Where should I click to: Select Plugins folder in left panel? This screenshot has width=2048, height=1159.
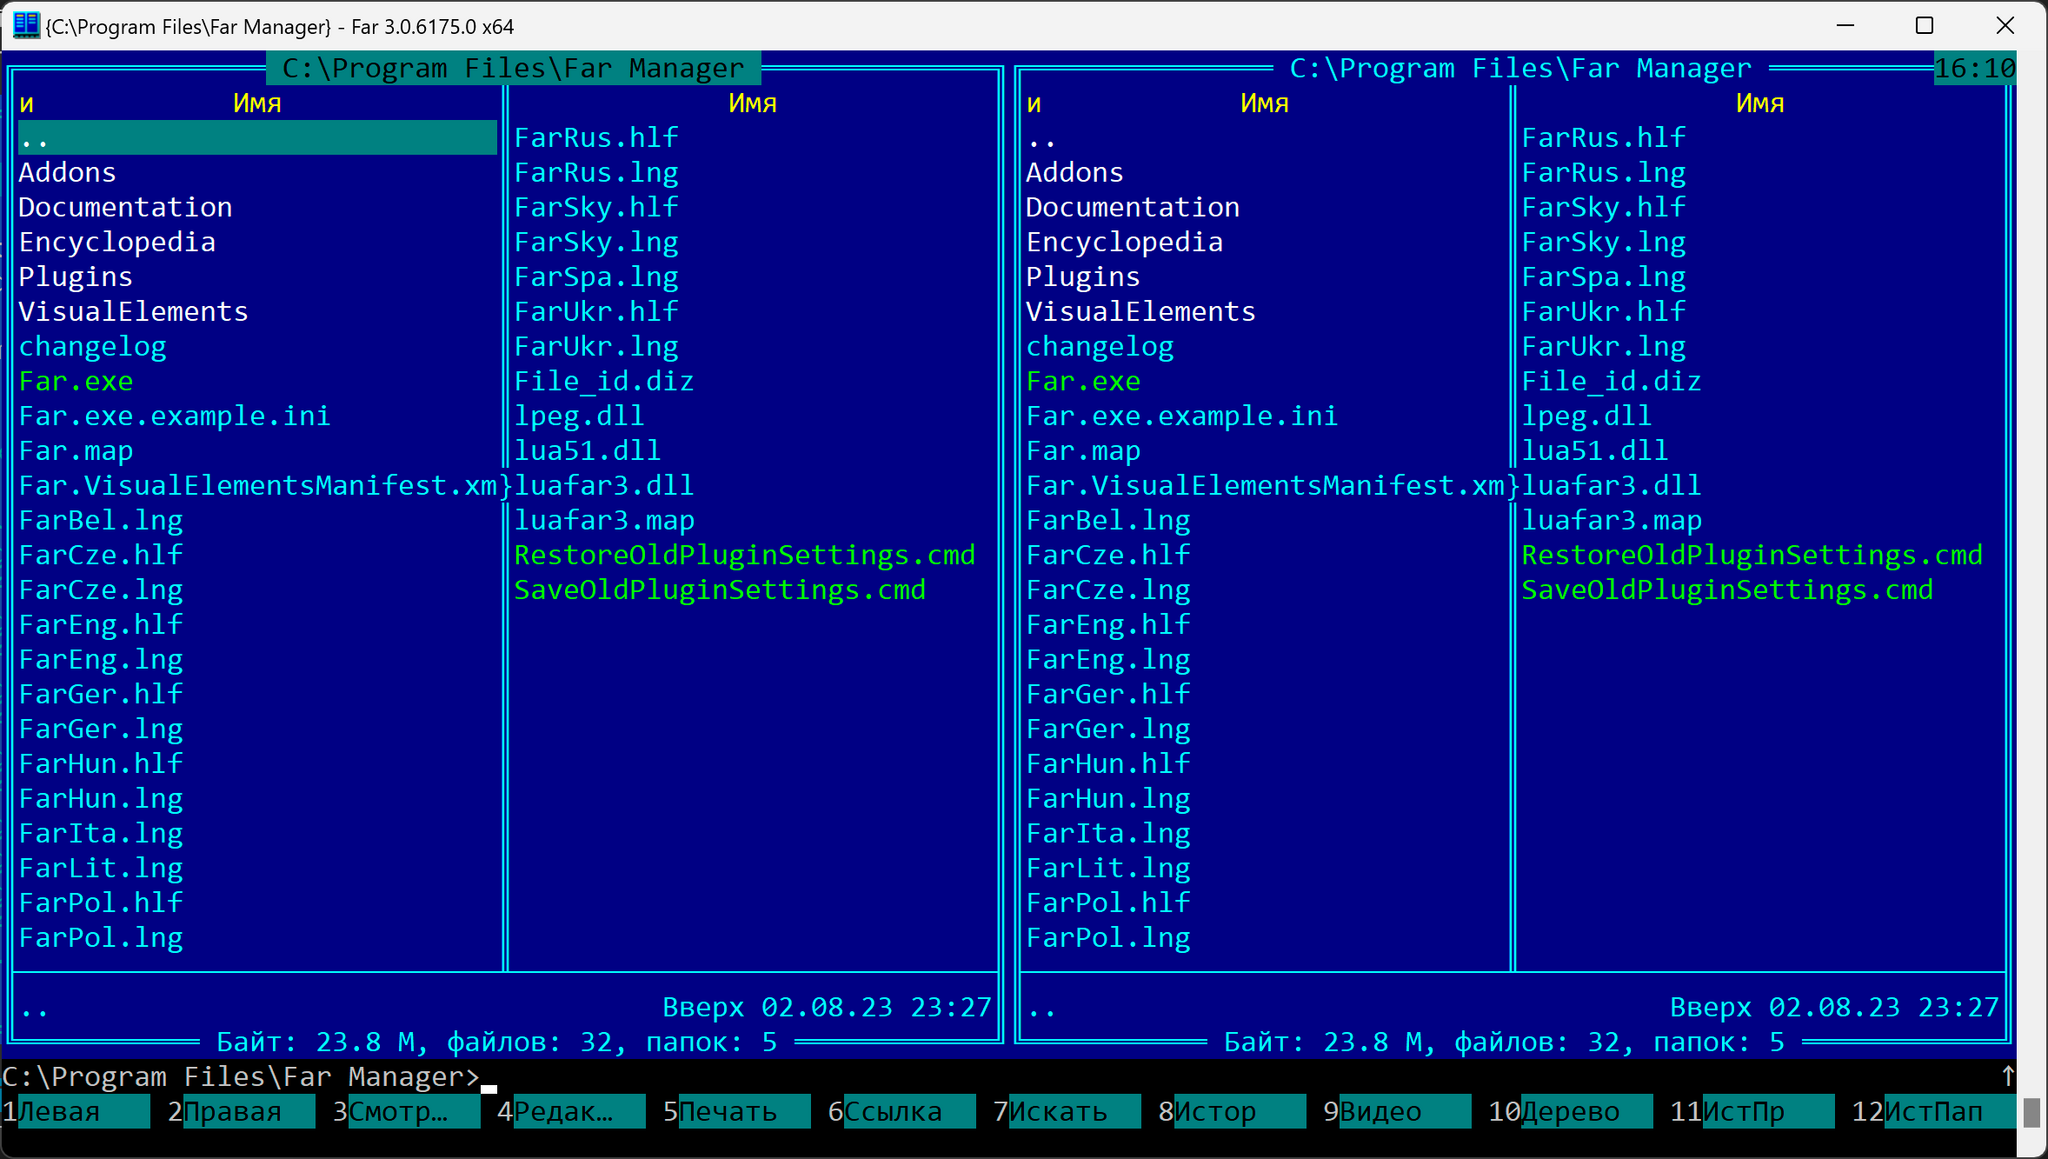(75, 276)
